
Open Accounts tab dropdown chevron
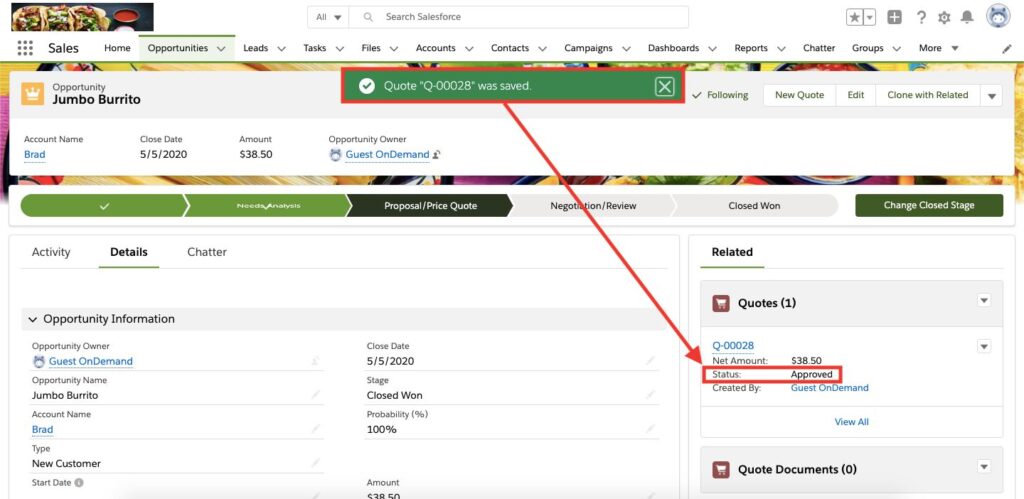[x=468, y=48]
